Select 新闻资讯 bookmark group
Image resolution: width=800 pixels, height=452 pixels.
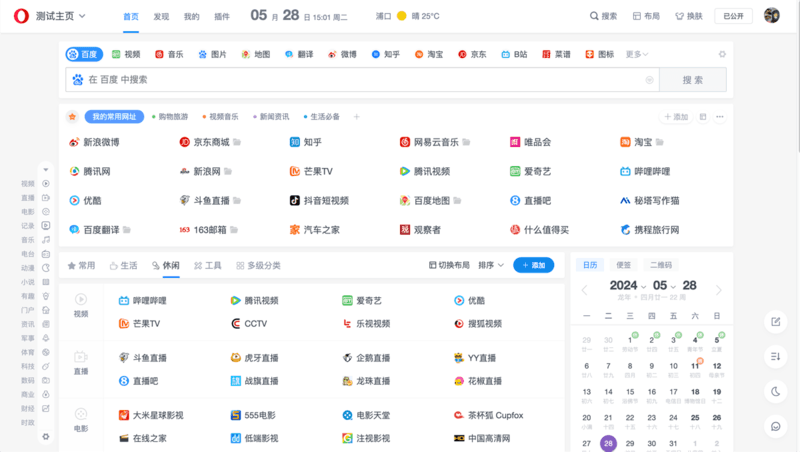[271, 117]
